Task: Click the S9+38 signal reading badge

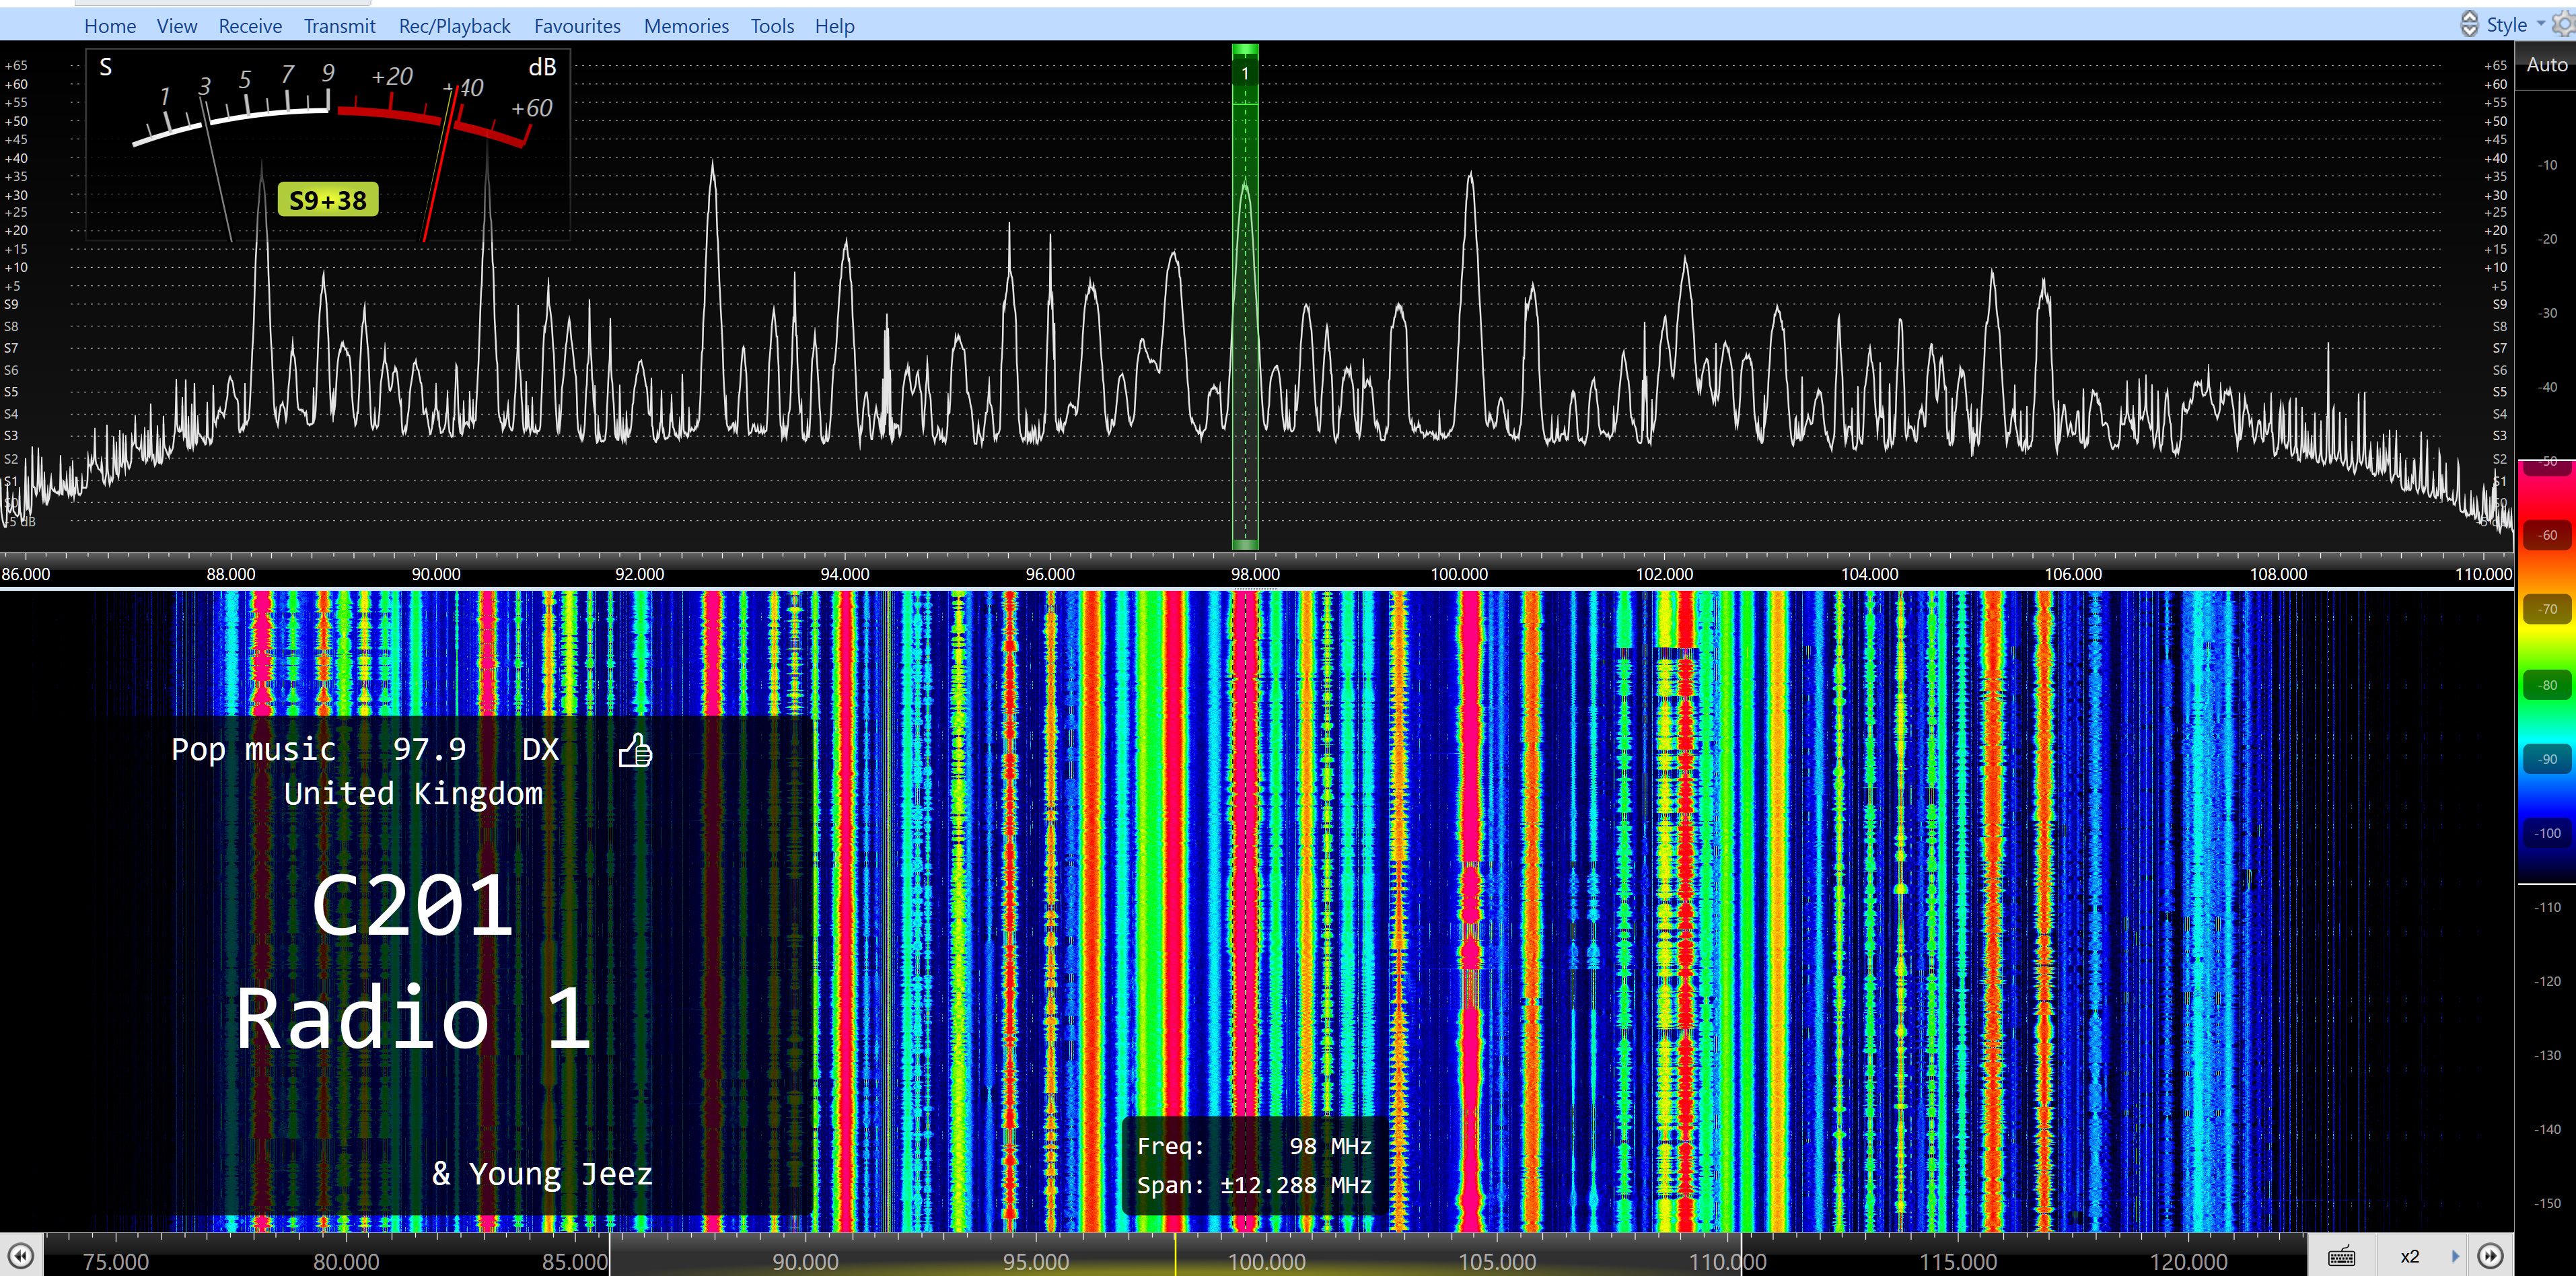Action: click(x=328, y=200)
